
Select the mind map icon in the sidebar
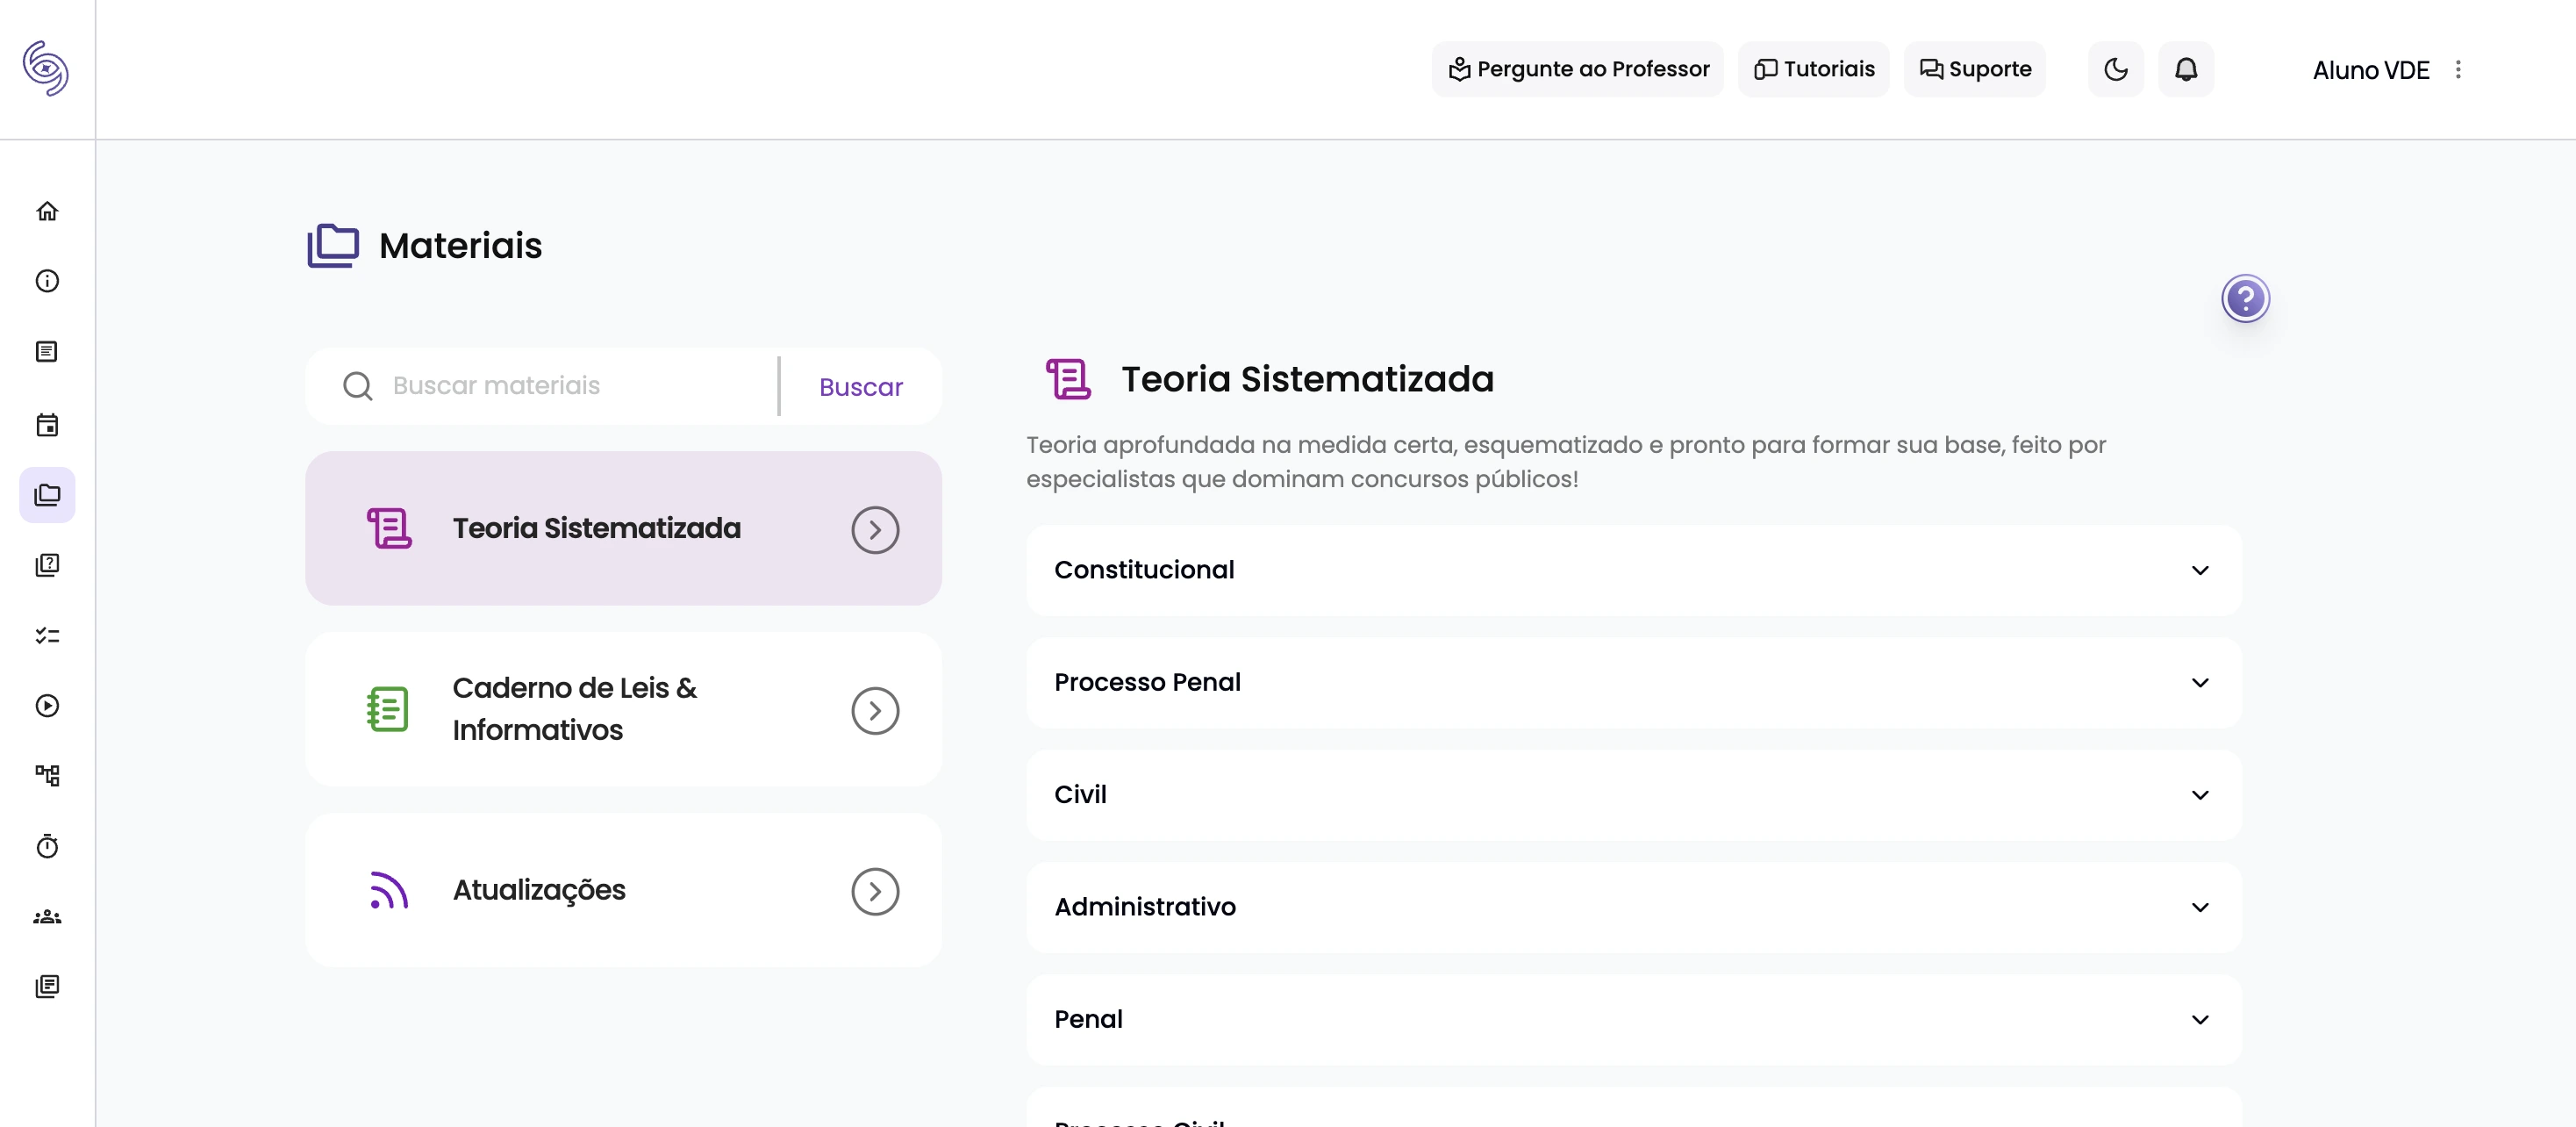[47, 775]
